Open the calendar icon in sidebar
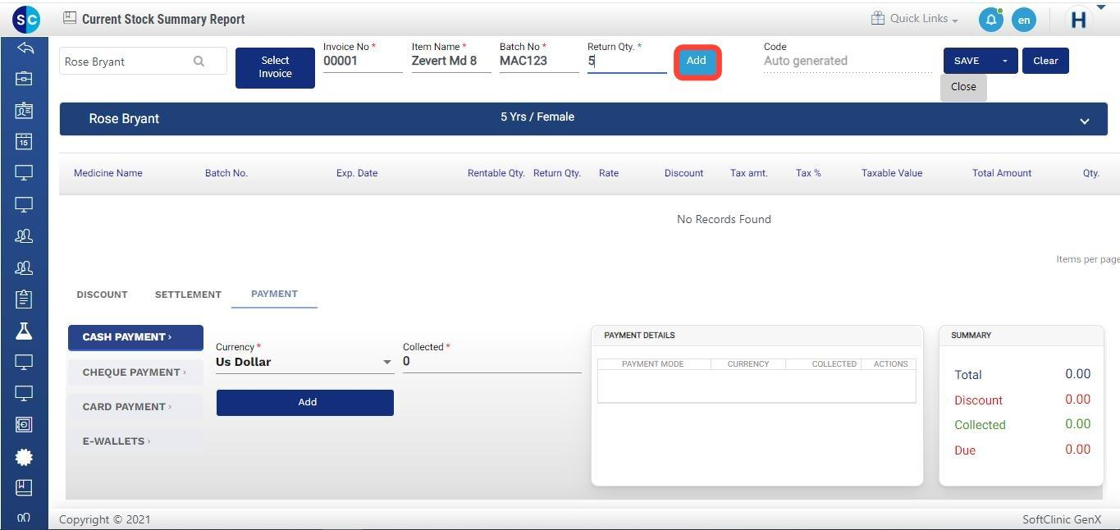 pos(25,142)
